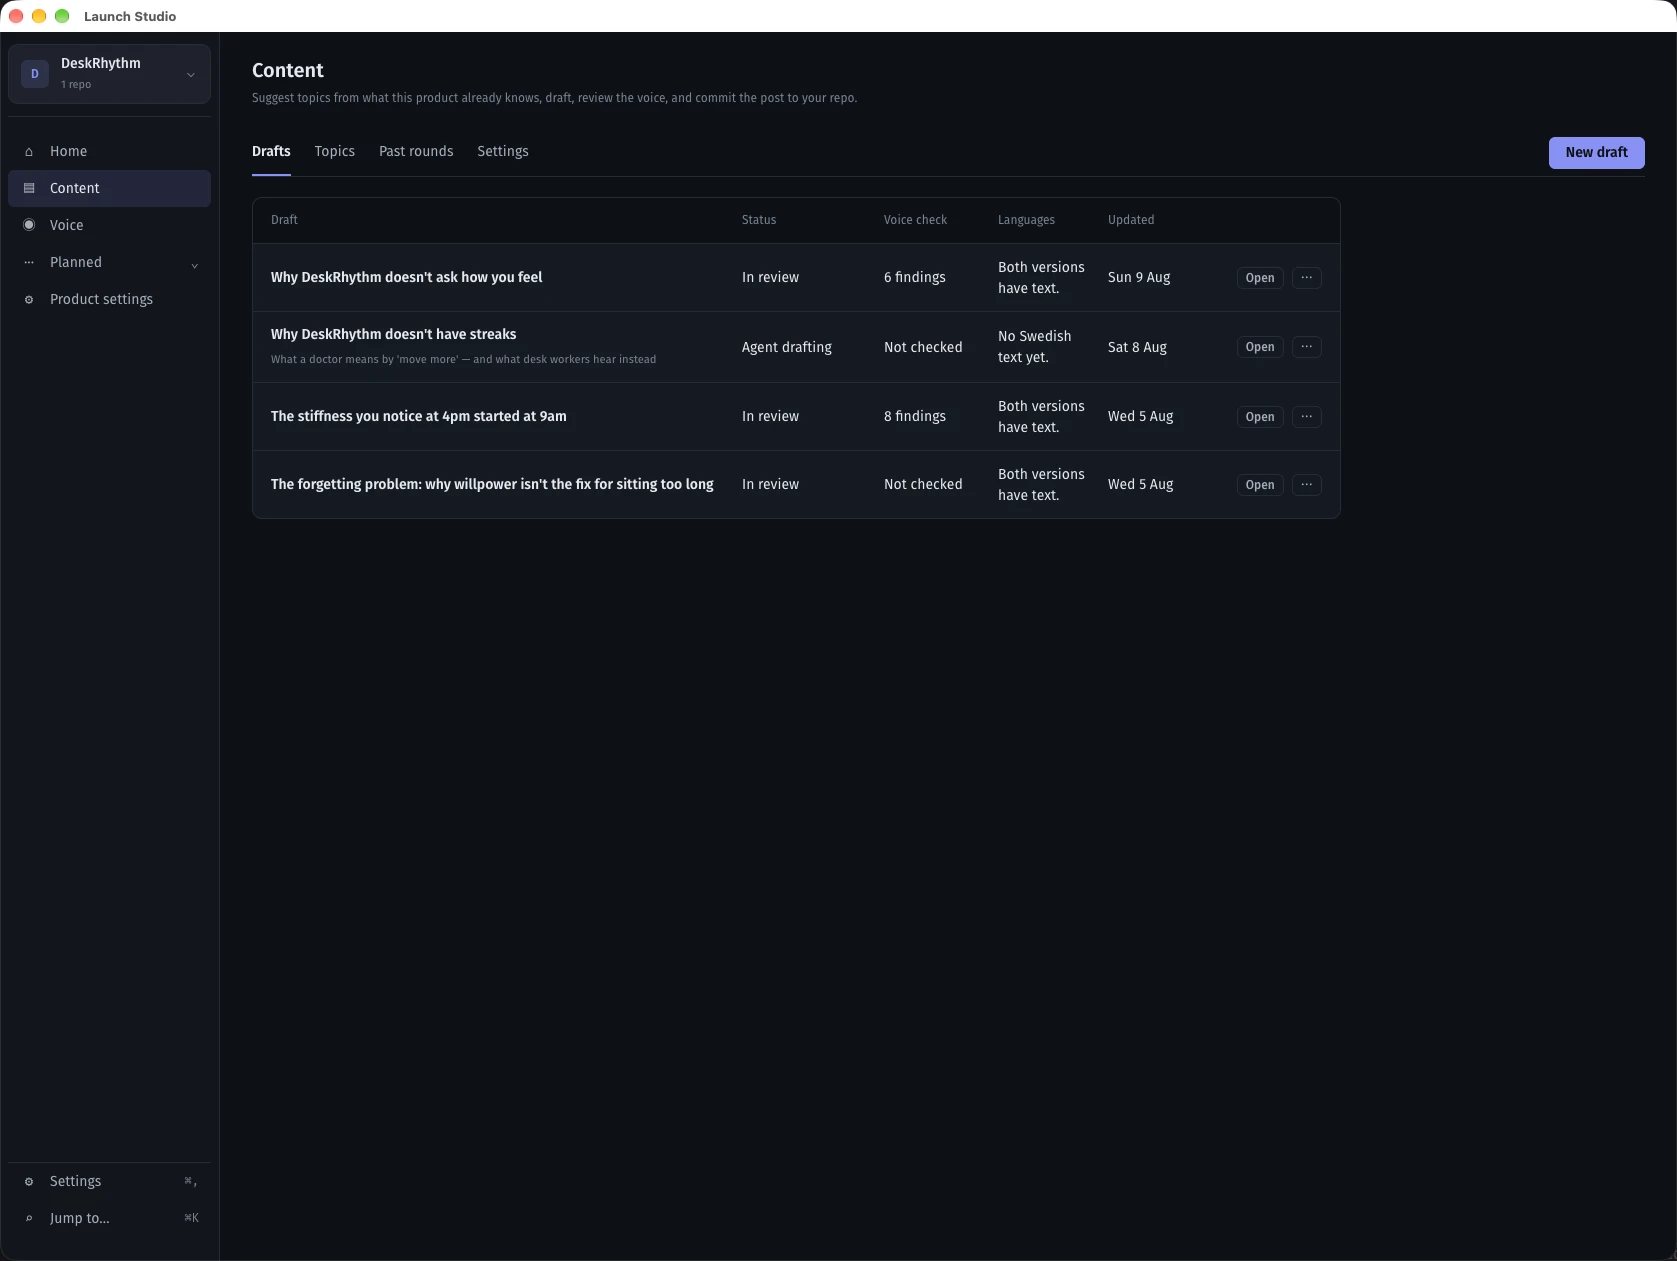Open more options for 'ask how you feel' draft
1677x1261 pixels.
tap(1307, 278)
